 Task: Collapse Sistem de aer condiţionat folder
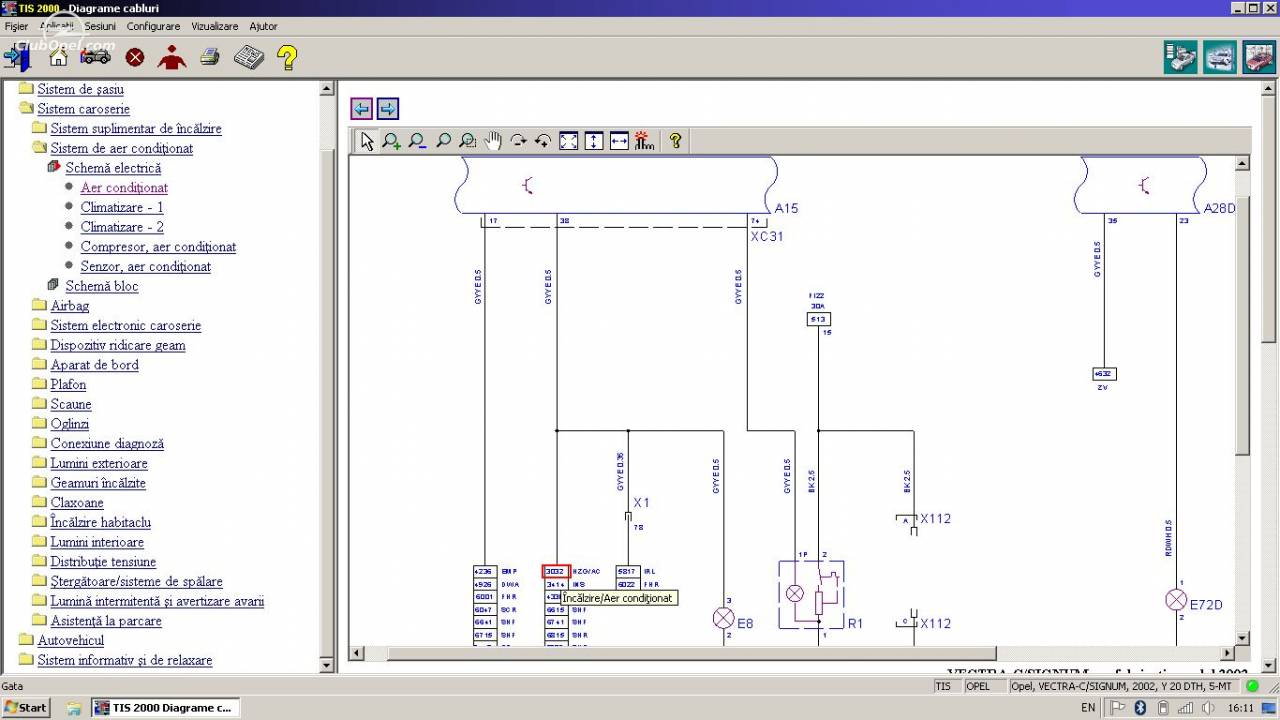(122, 148)
